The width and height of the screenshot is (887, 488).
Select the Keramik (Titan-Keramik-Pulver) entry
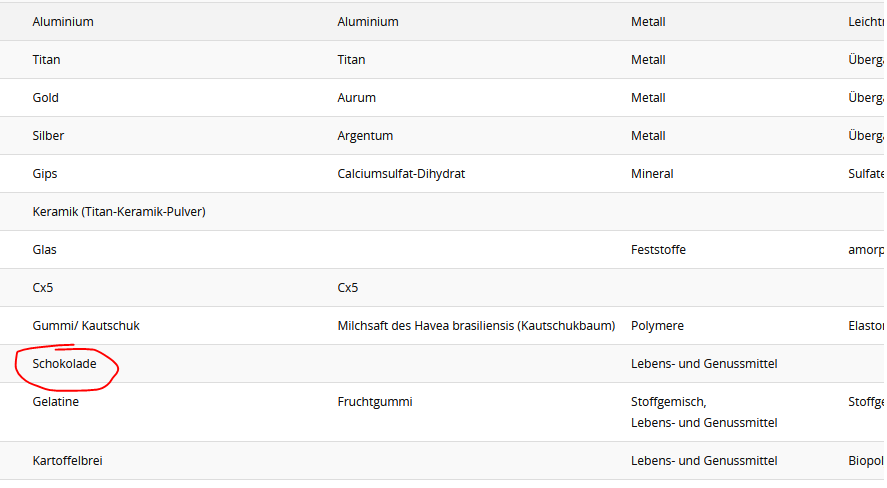coord(119,212)
